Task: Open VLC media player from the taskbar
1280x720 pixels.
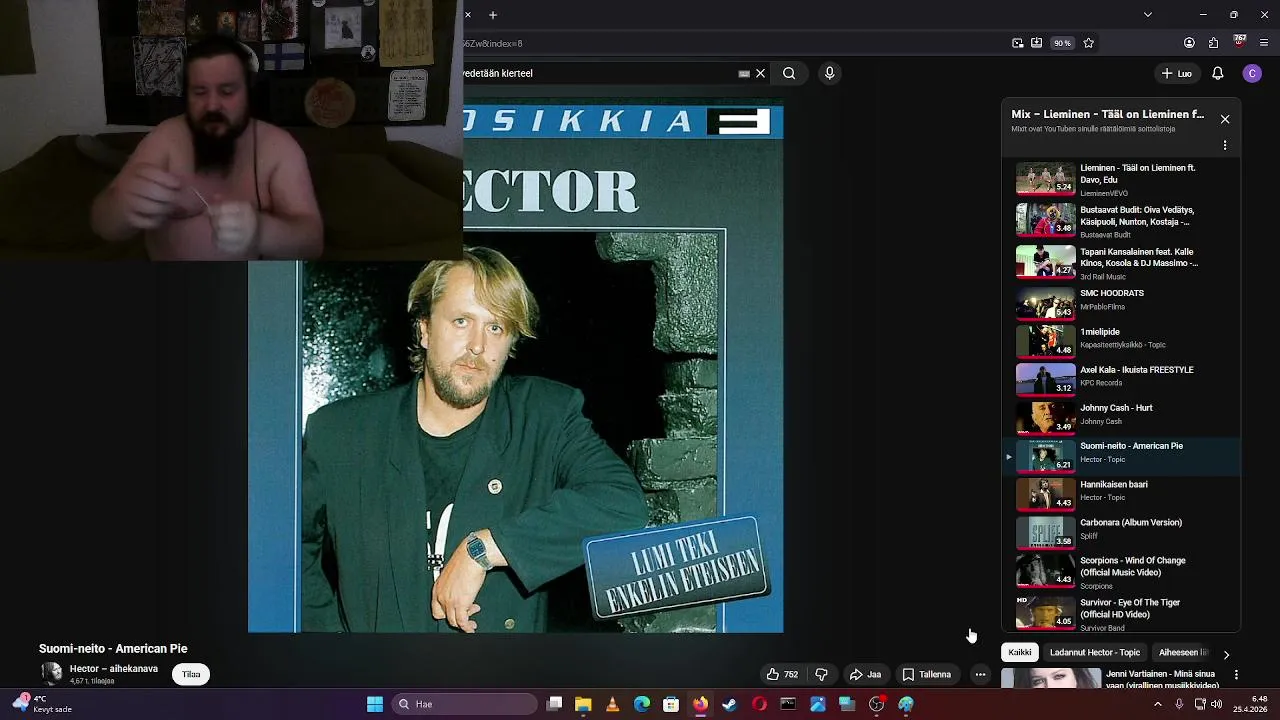Action: coord(613,704)
